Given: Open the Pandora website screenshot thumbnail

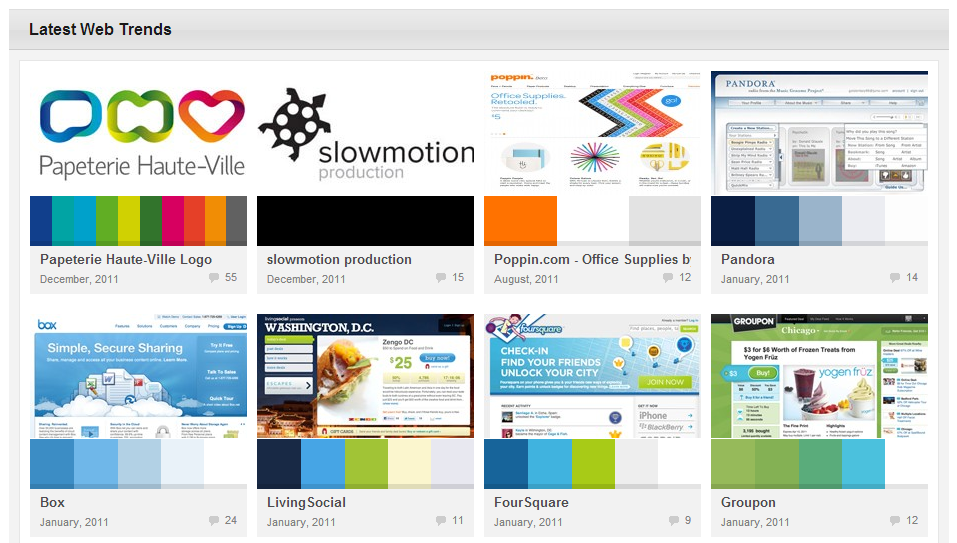Looking at the screenshot, I should [819, 132].
